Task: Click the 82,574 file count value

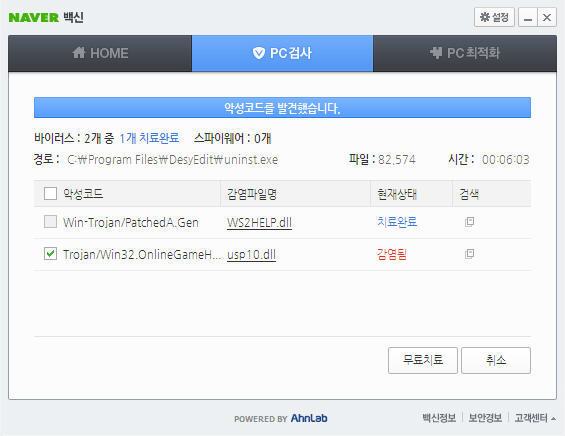Action: click(x=397, y=160)
